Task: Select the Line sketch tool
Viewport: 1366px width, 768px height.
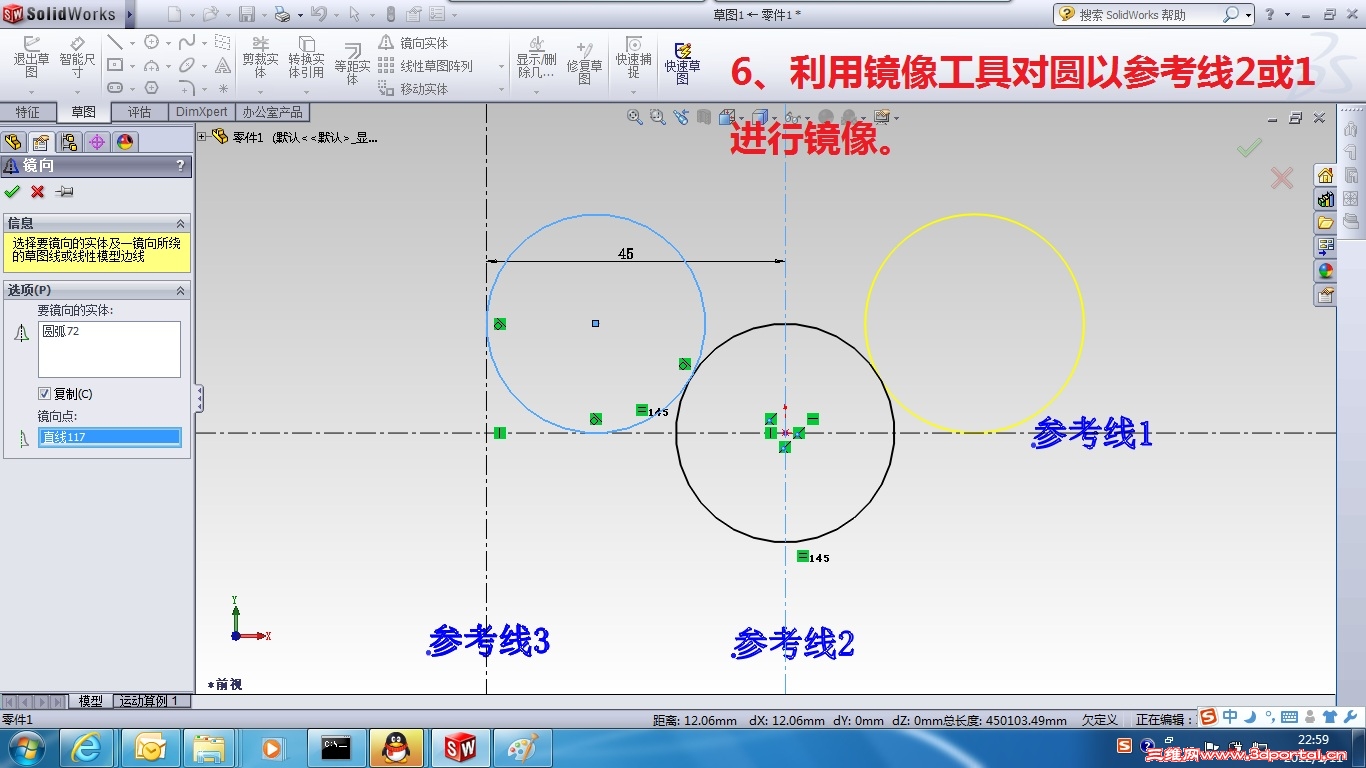Action: [x=115, y=42]
